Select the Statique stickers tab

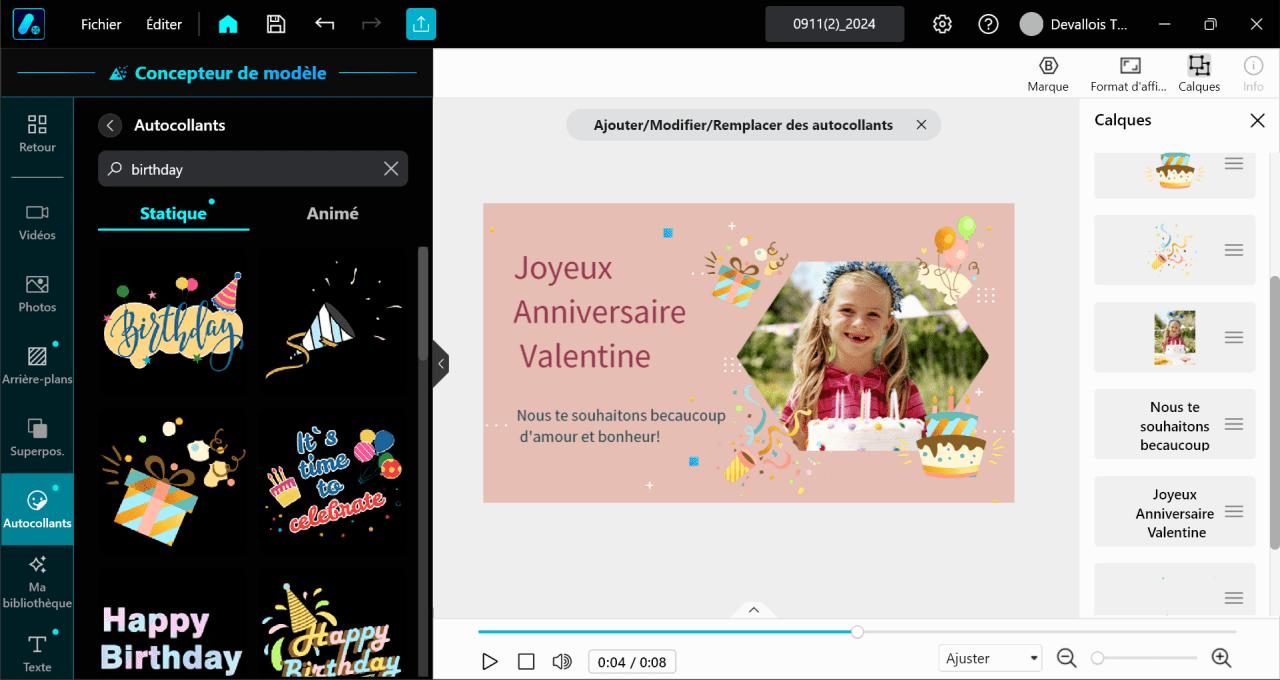coord(173,213)
